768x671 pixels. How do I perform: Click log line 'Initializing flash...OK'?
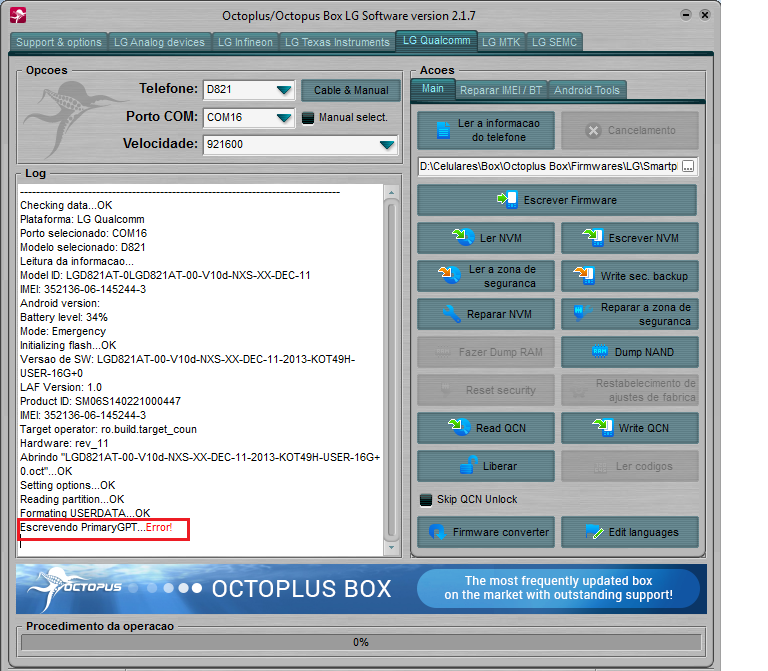click(68, 345)
